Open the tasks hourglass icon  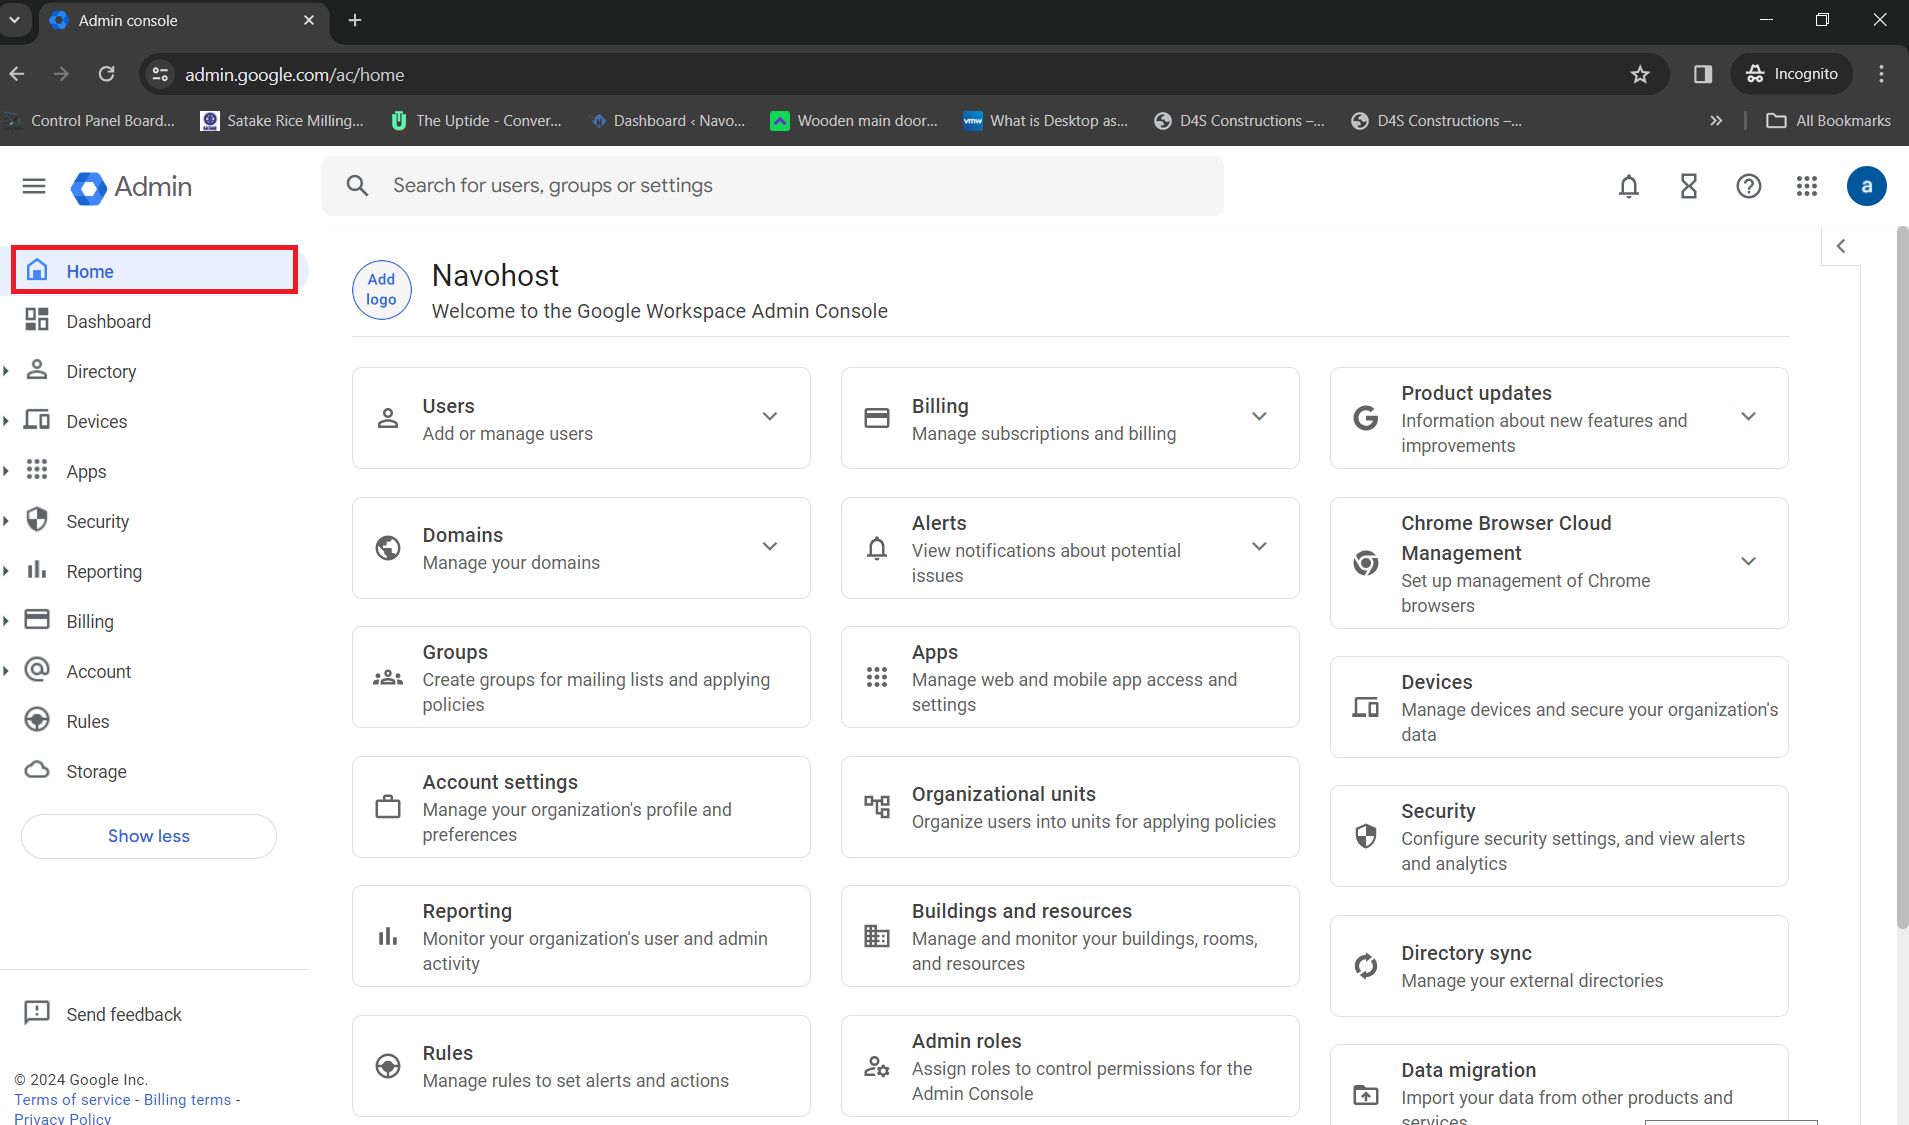(x=1689, y=186)
